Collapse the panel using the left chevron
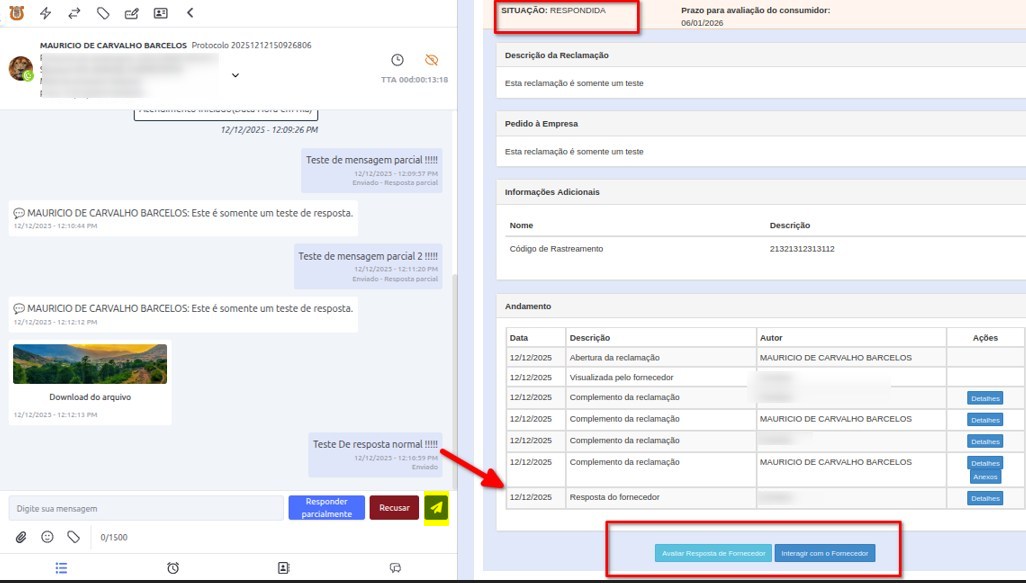Image resolution: width=1026 pixels, height=583 pixels. point(191,13)
